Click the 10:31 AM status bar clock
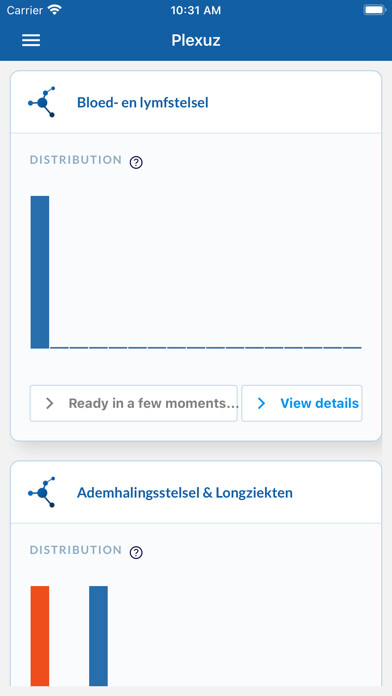The height and width of the screenshot is (696, 392). (x=196, y=11)
